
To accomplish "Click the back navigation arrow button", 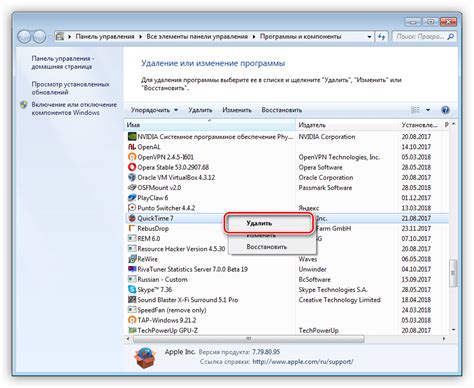I will tap(24, 36).
